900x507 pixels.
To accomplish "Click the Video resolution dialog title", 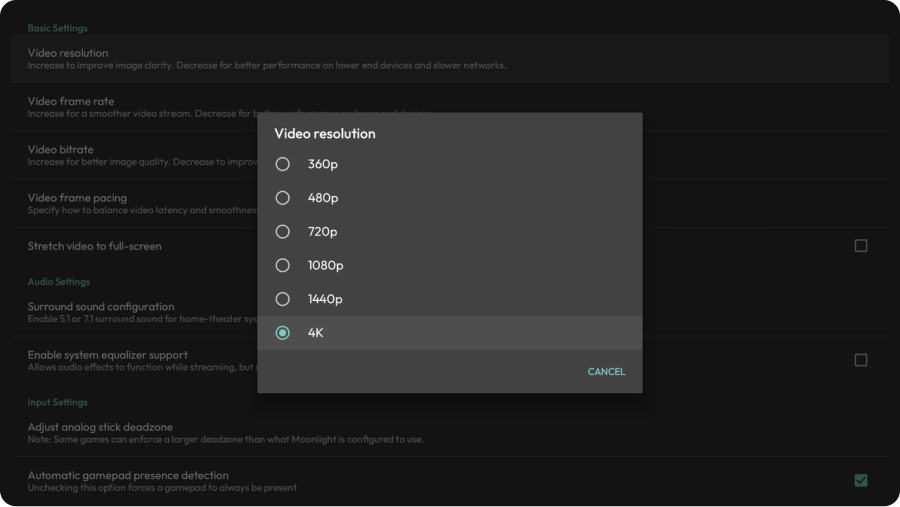I will coord(325,134).
